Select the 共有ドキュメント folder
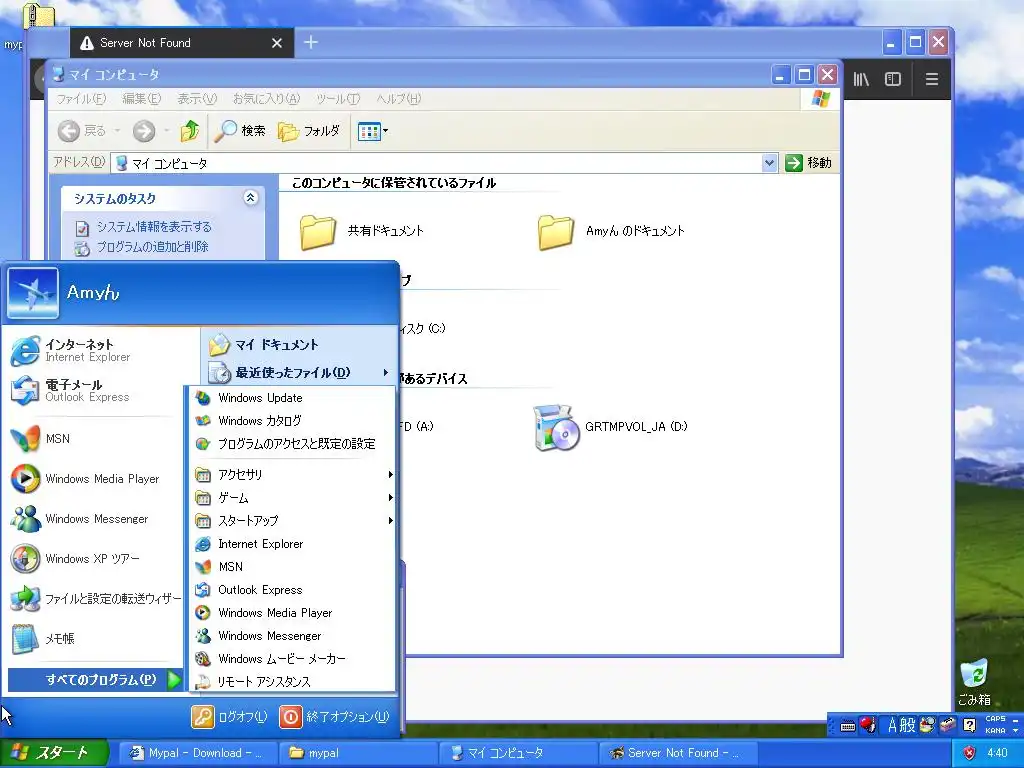Image resolution: width=1024 pixels, height=768 pixels. (361, 231)
